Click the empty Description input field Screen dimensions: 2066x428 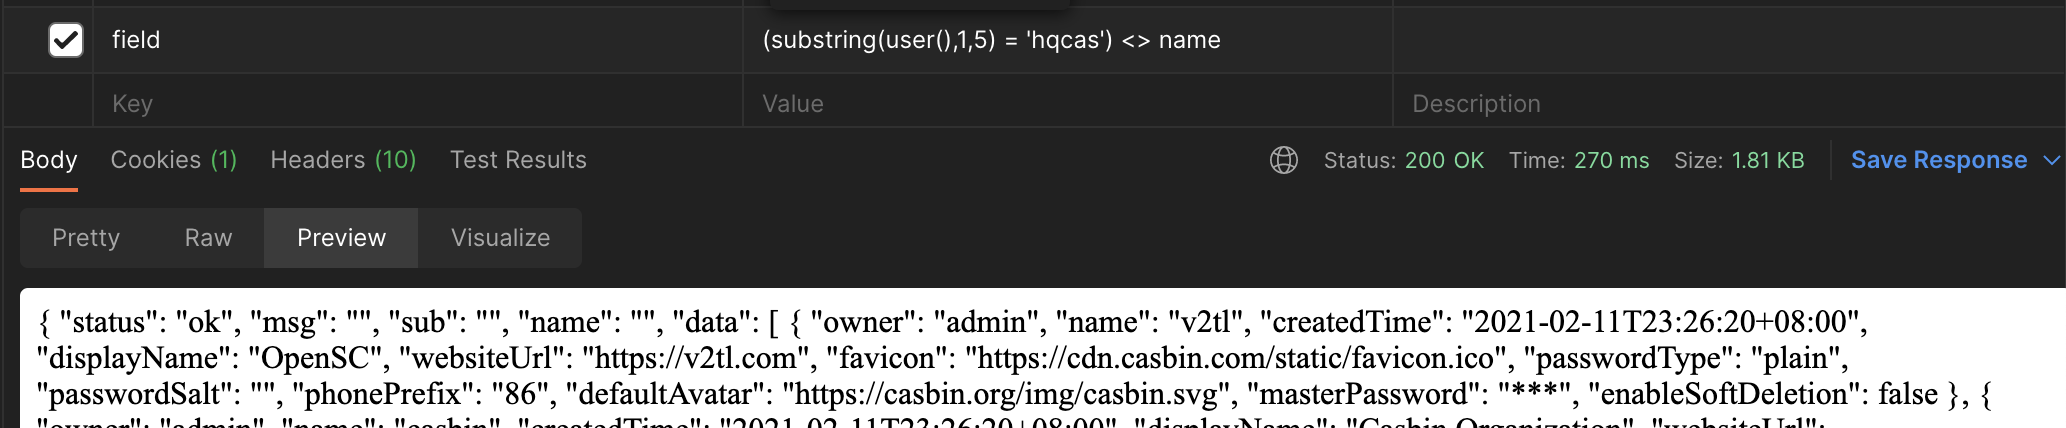point(1729,103)
